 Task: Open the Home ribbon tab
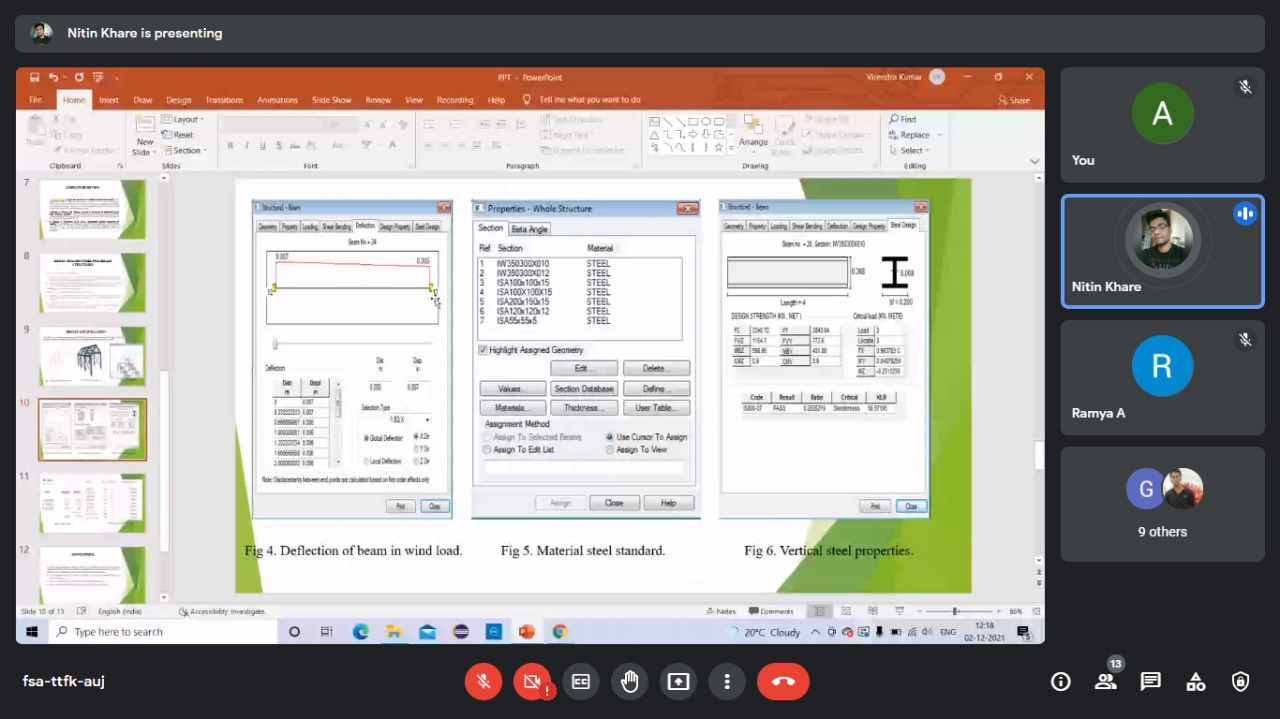[74, 100]
